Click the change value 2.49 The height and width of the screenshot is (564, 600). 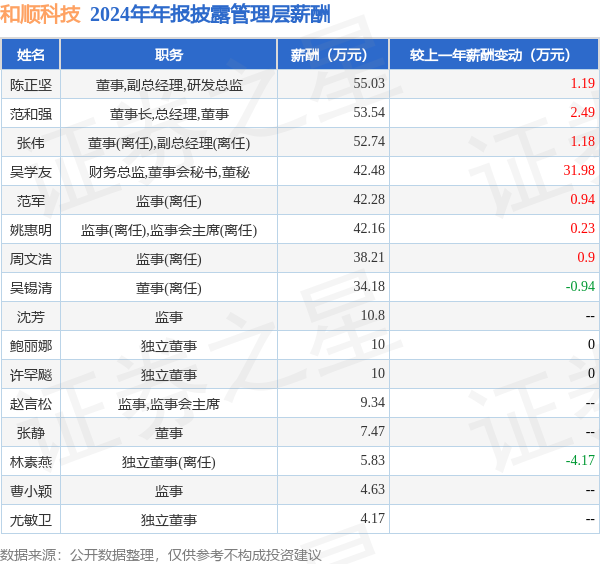click(582, 112)
